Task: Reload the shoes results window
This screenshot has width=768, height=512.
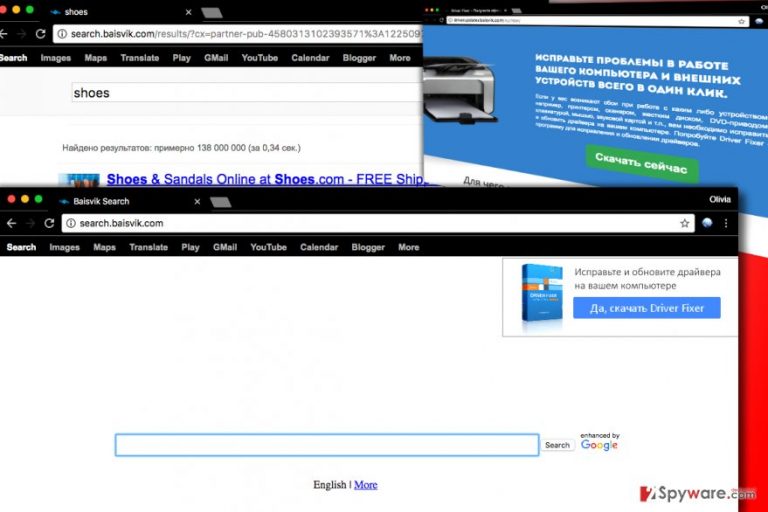Action: coord(41,34)
